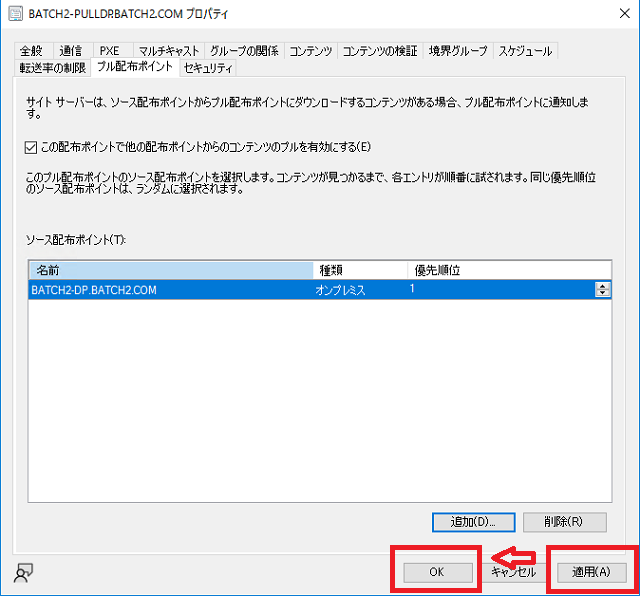Select the マルチキャスト tab
The height and width of the screenshot is (596, 640).
point(168,51)
